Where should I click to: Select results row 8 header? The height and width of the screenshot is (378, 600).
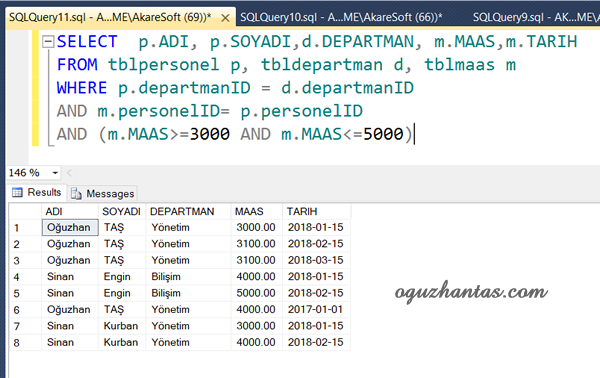click(x=25, y=343)
